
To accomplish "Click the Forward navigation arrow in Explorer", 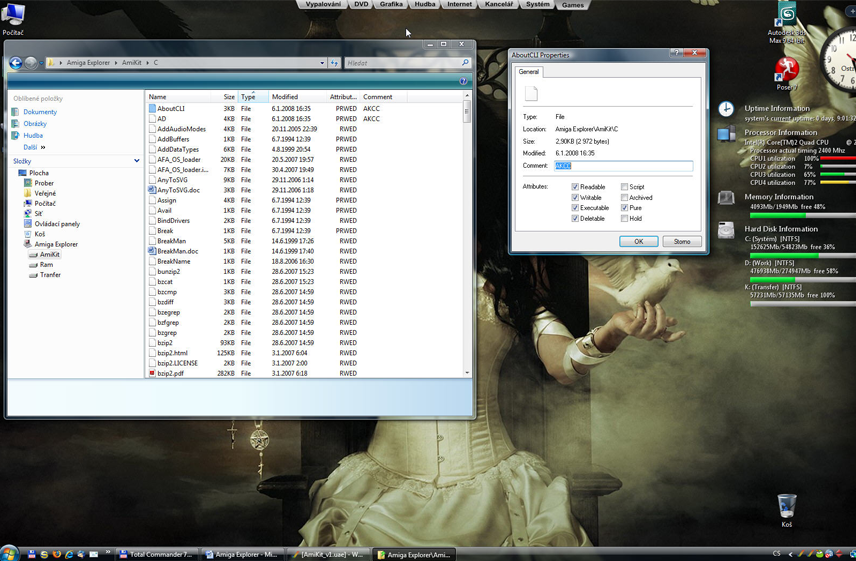I will coord(31,63).
